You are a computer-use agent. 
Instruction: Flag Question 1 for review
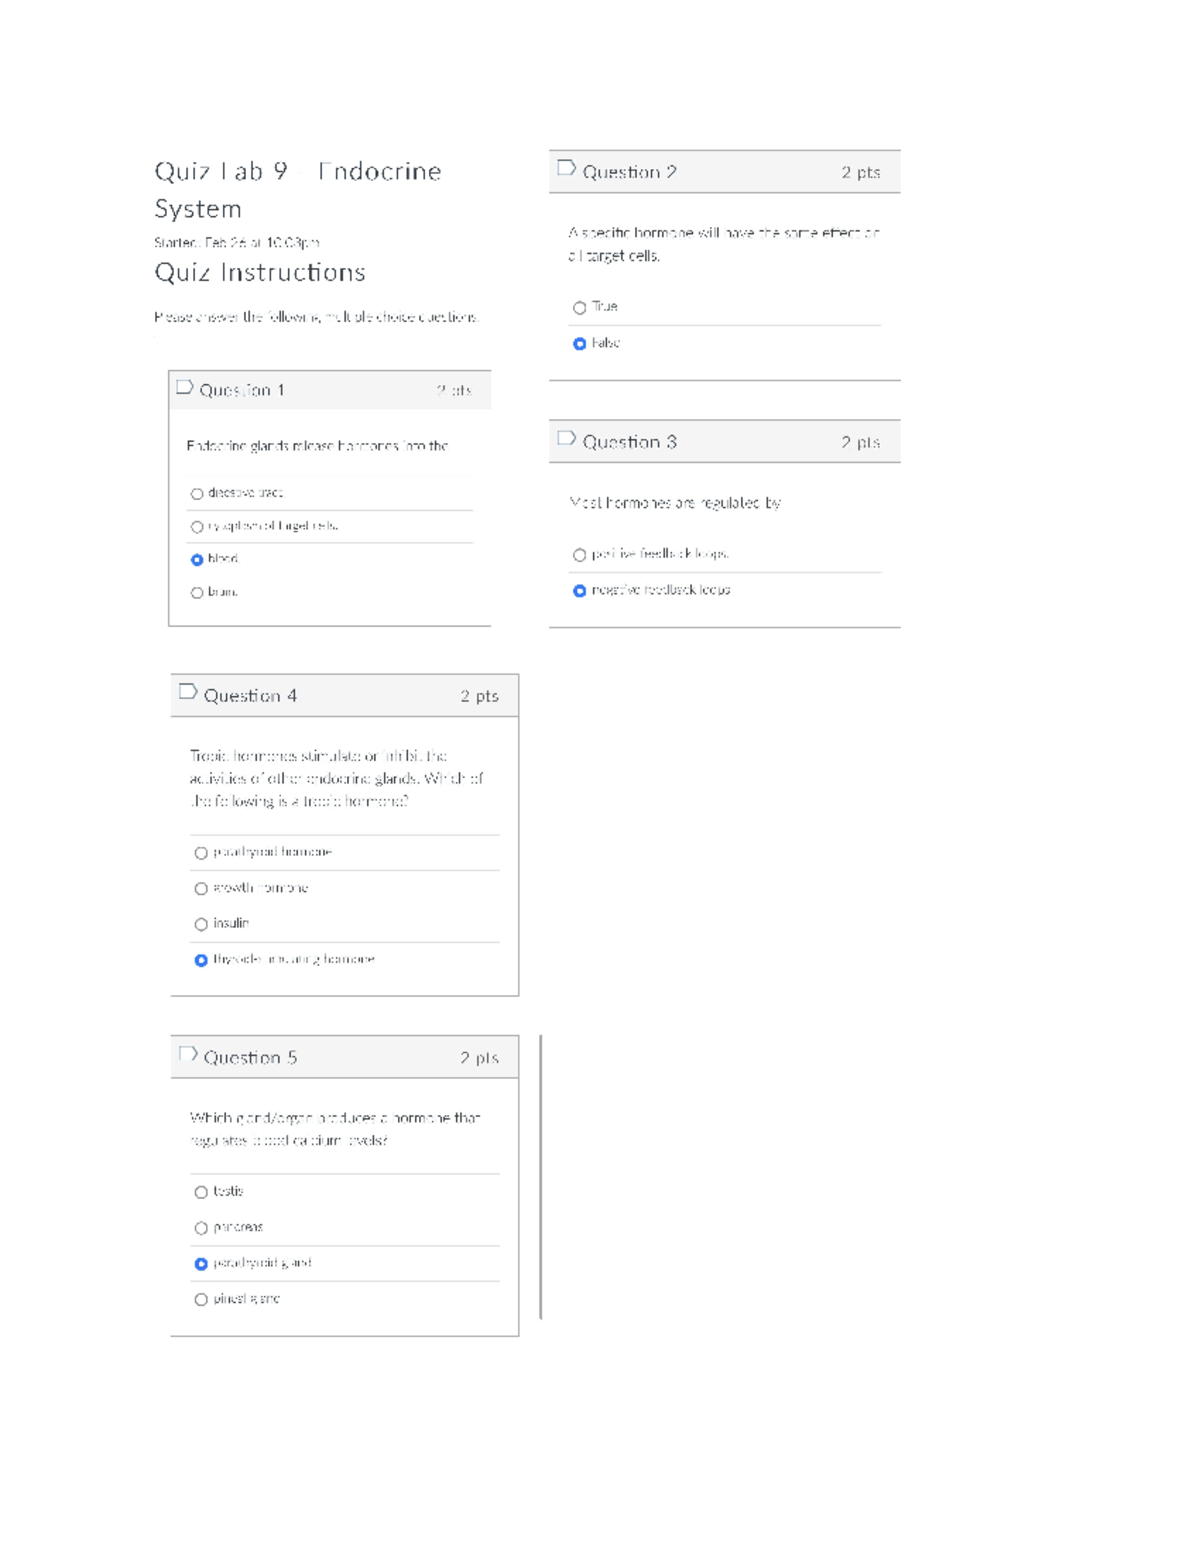[x=184, y=388]
